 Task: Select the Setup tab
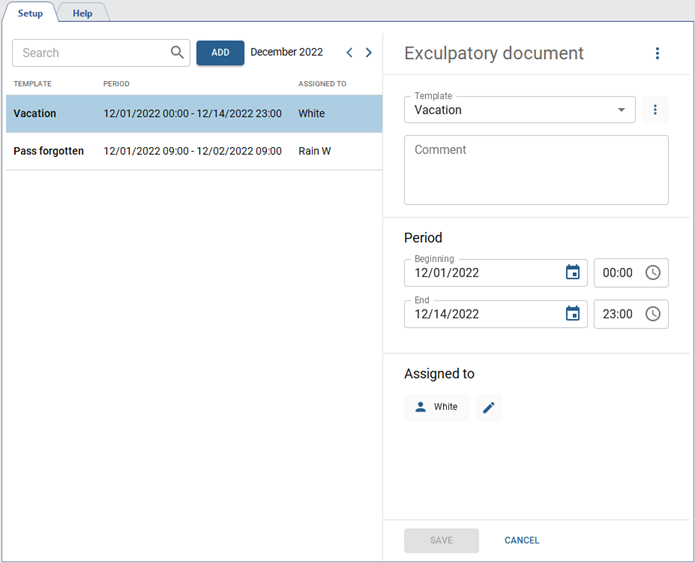[30, 13]
